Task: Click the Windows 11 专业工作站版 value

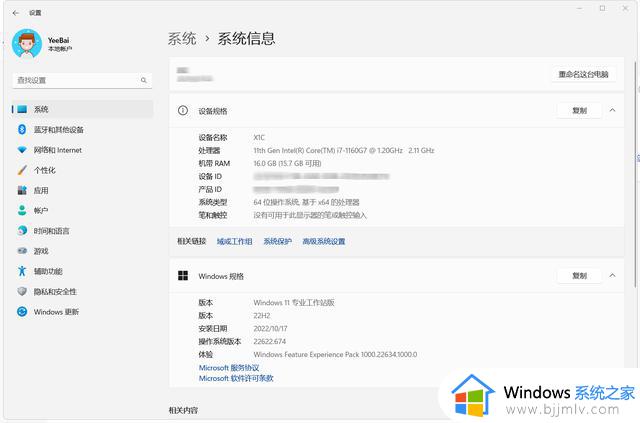Action: pyautogui.click(x=294, y=303)
